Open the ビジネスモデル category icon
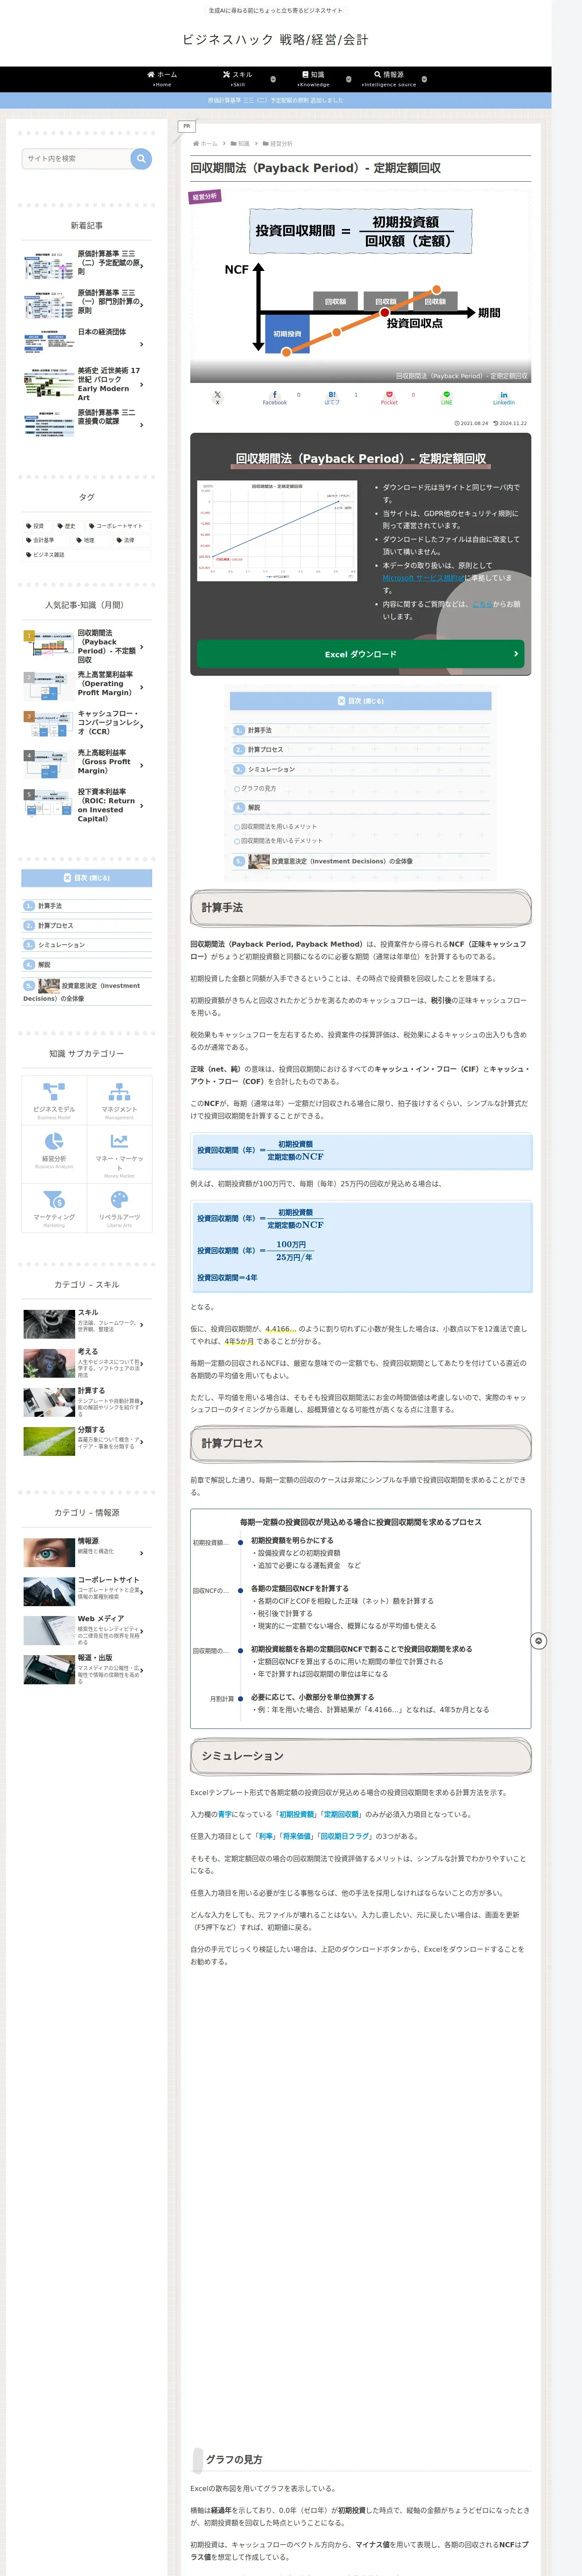Screen dimensions: 582x2576 pyautogui.click(x=54, y=1100)
